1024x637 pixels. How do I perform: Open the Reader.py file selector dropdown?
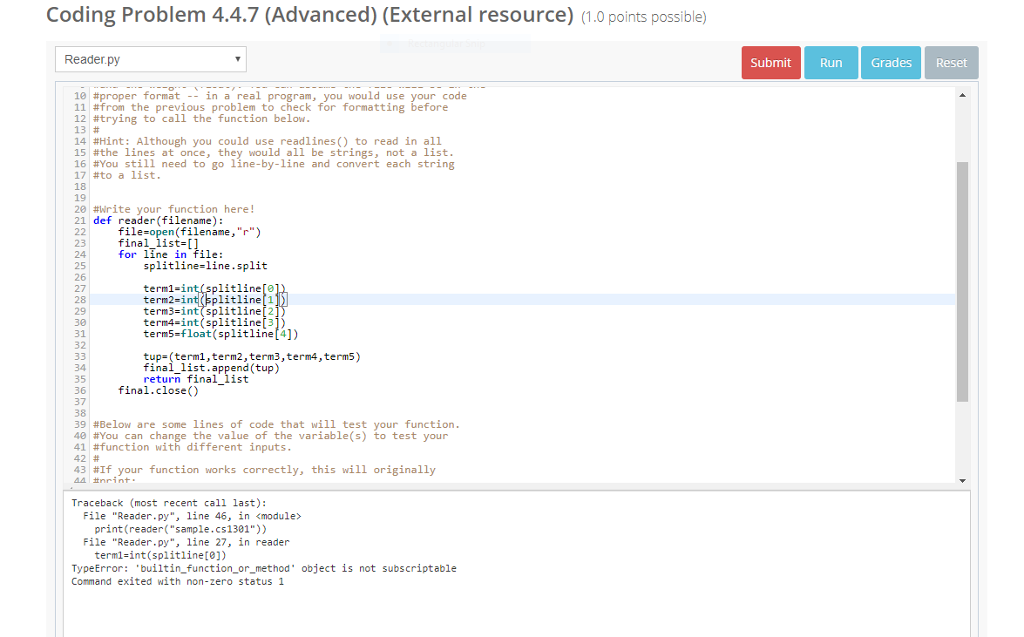tap(150, 59)
